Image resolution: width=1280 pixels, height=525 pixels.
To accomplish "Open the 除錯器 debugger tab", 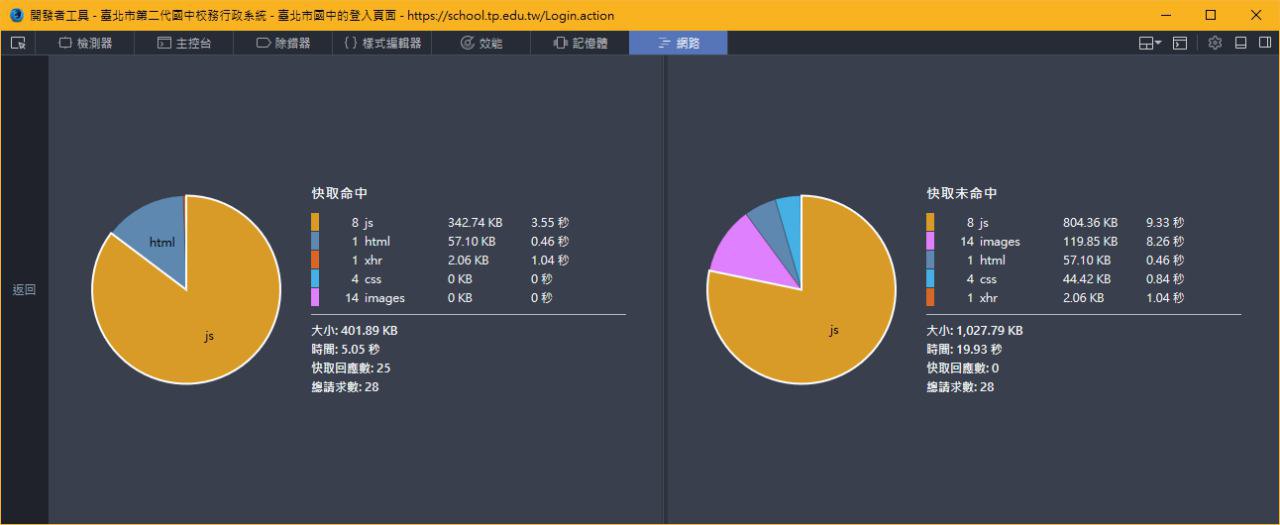I will click(x=283, y=43).
